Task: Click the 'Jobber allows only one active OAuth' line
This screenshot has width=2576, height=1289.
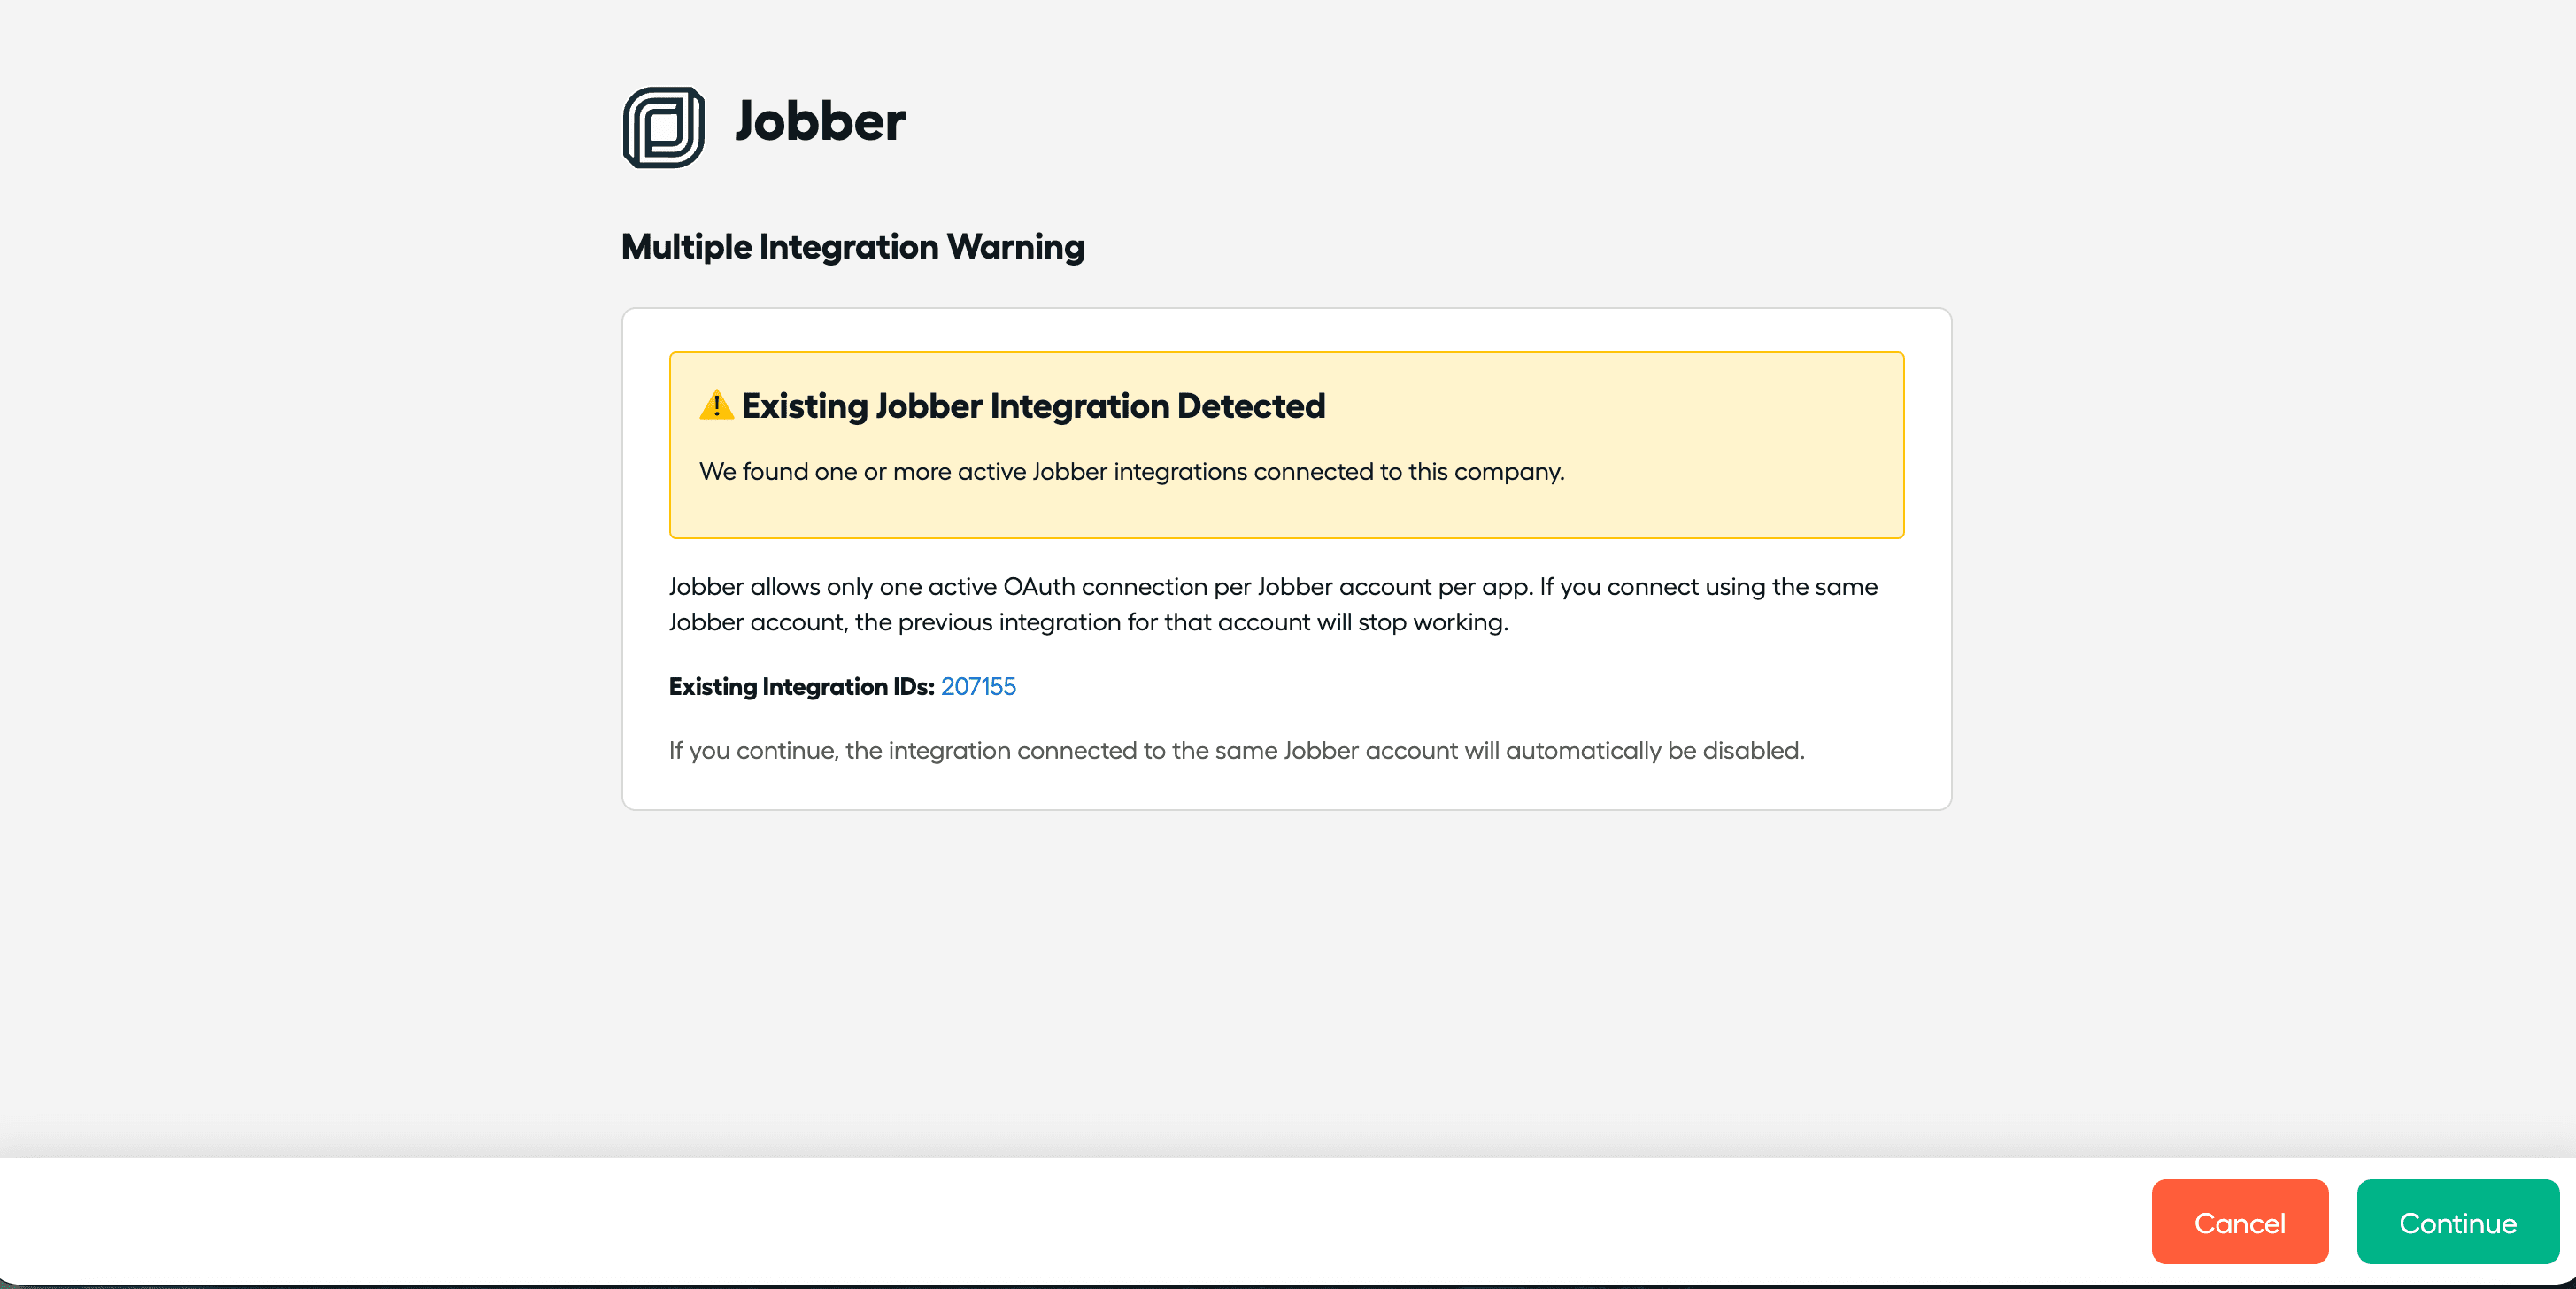Action: coord(1272,586)
